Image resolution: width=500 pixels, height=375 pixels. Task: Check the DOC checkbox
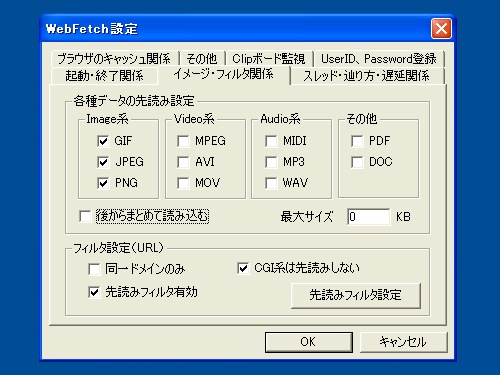coord(357,162)
